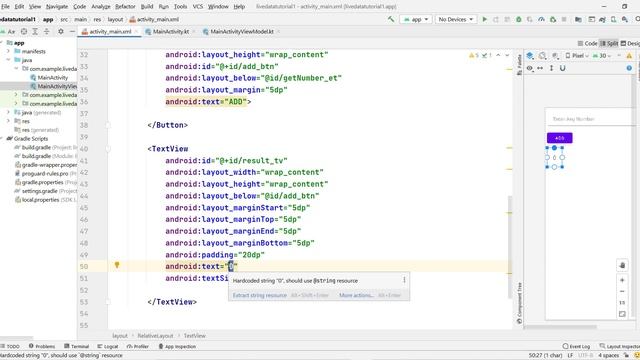Toggle horizontal expand arrow in design toolbar
This screenshot has width=640, height=360.
pos(540,68)
